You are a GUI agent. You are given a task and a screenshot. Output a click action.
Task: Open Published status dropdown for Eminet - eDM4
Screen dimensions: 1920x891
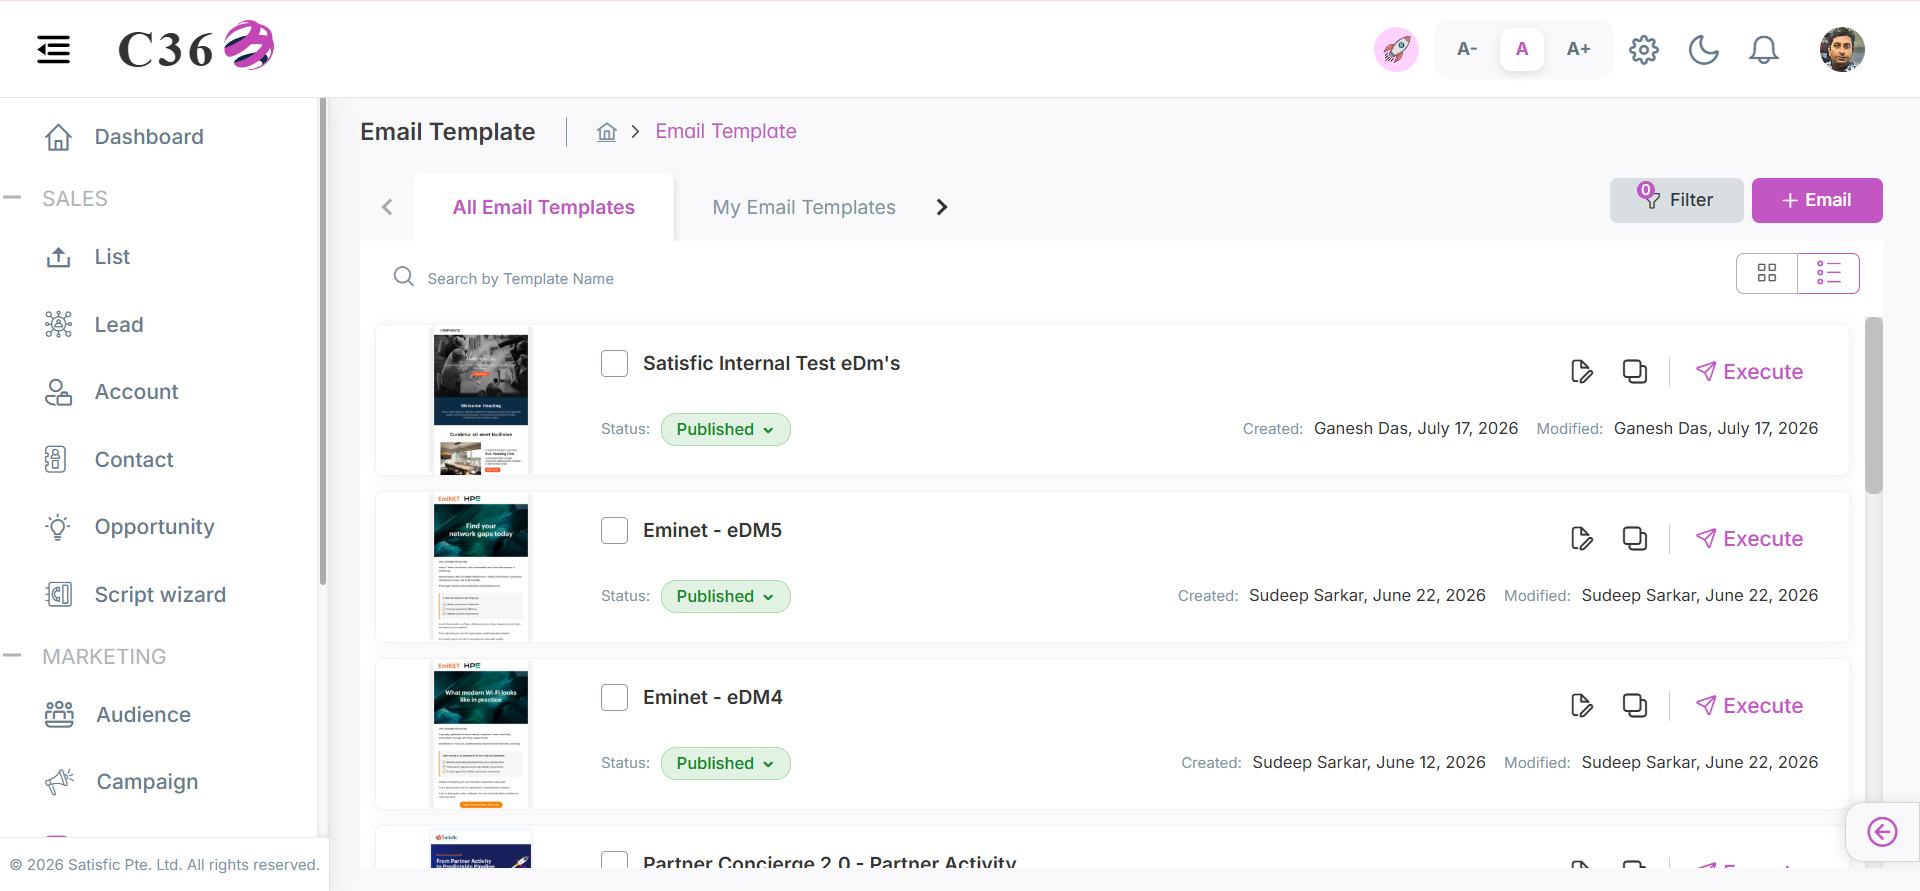click(726, 763)
